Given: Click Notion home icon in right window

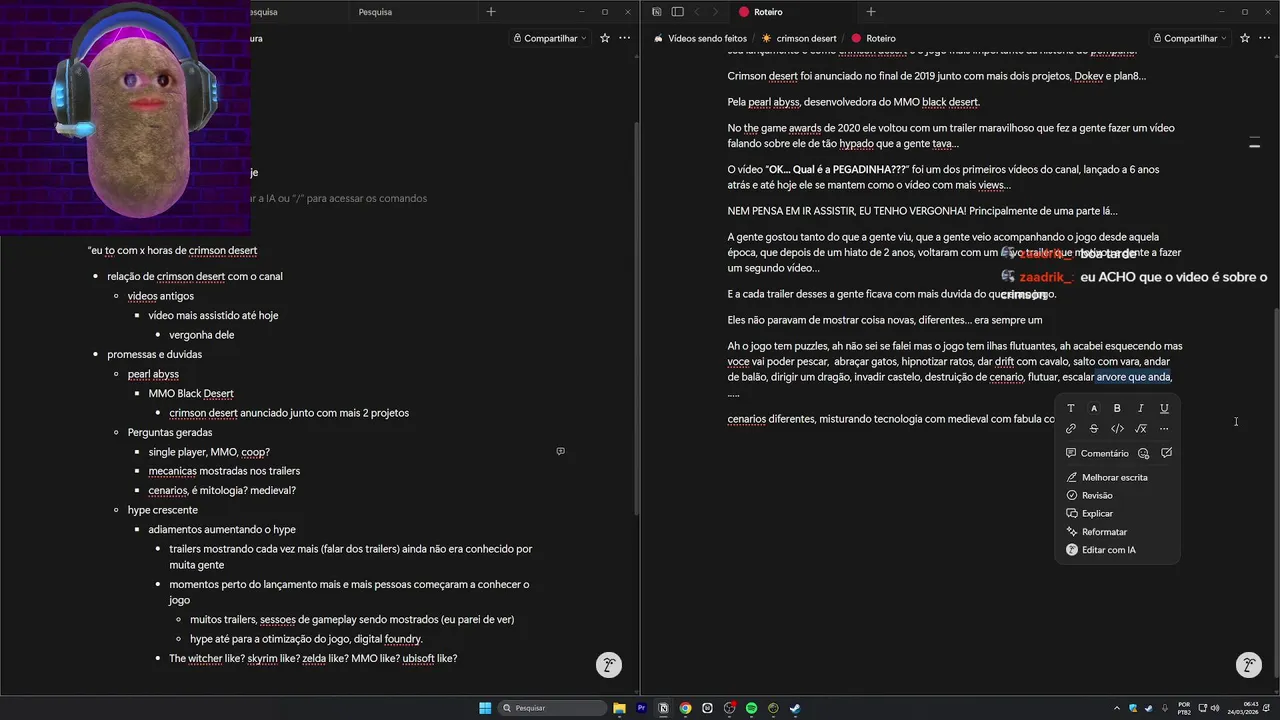Looking at the screenshot, I should (x=656, y=12).
